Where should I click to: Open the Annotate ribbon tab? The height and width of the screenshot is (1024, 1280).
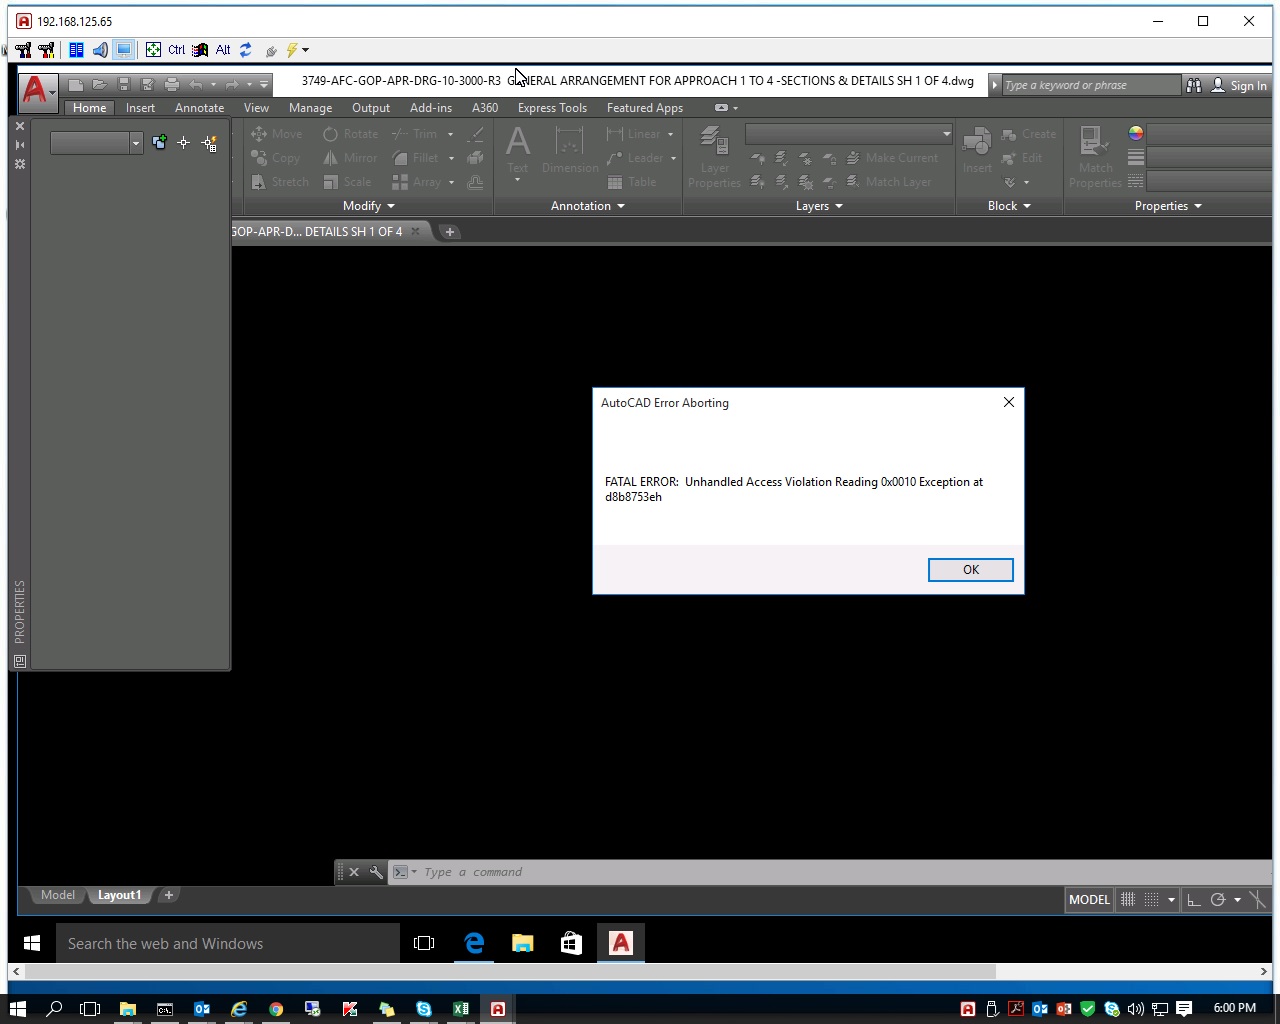click(x=199, y=107)
